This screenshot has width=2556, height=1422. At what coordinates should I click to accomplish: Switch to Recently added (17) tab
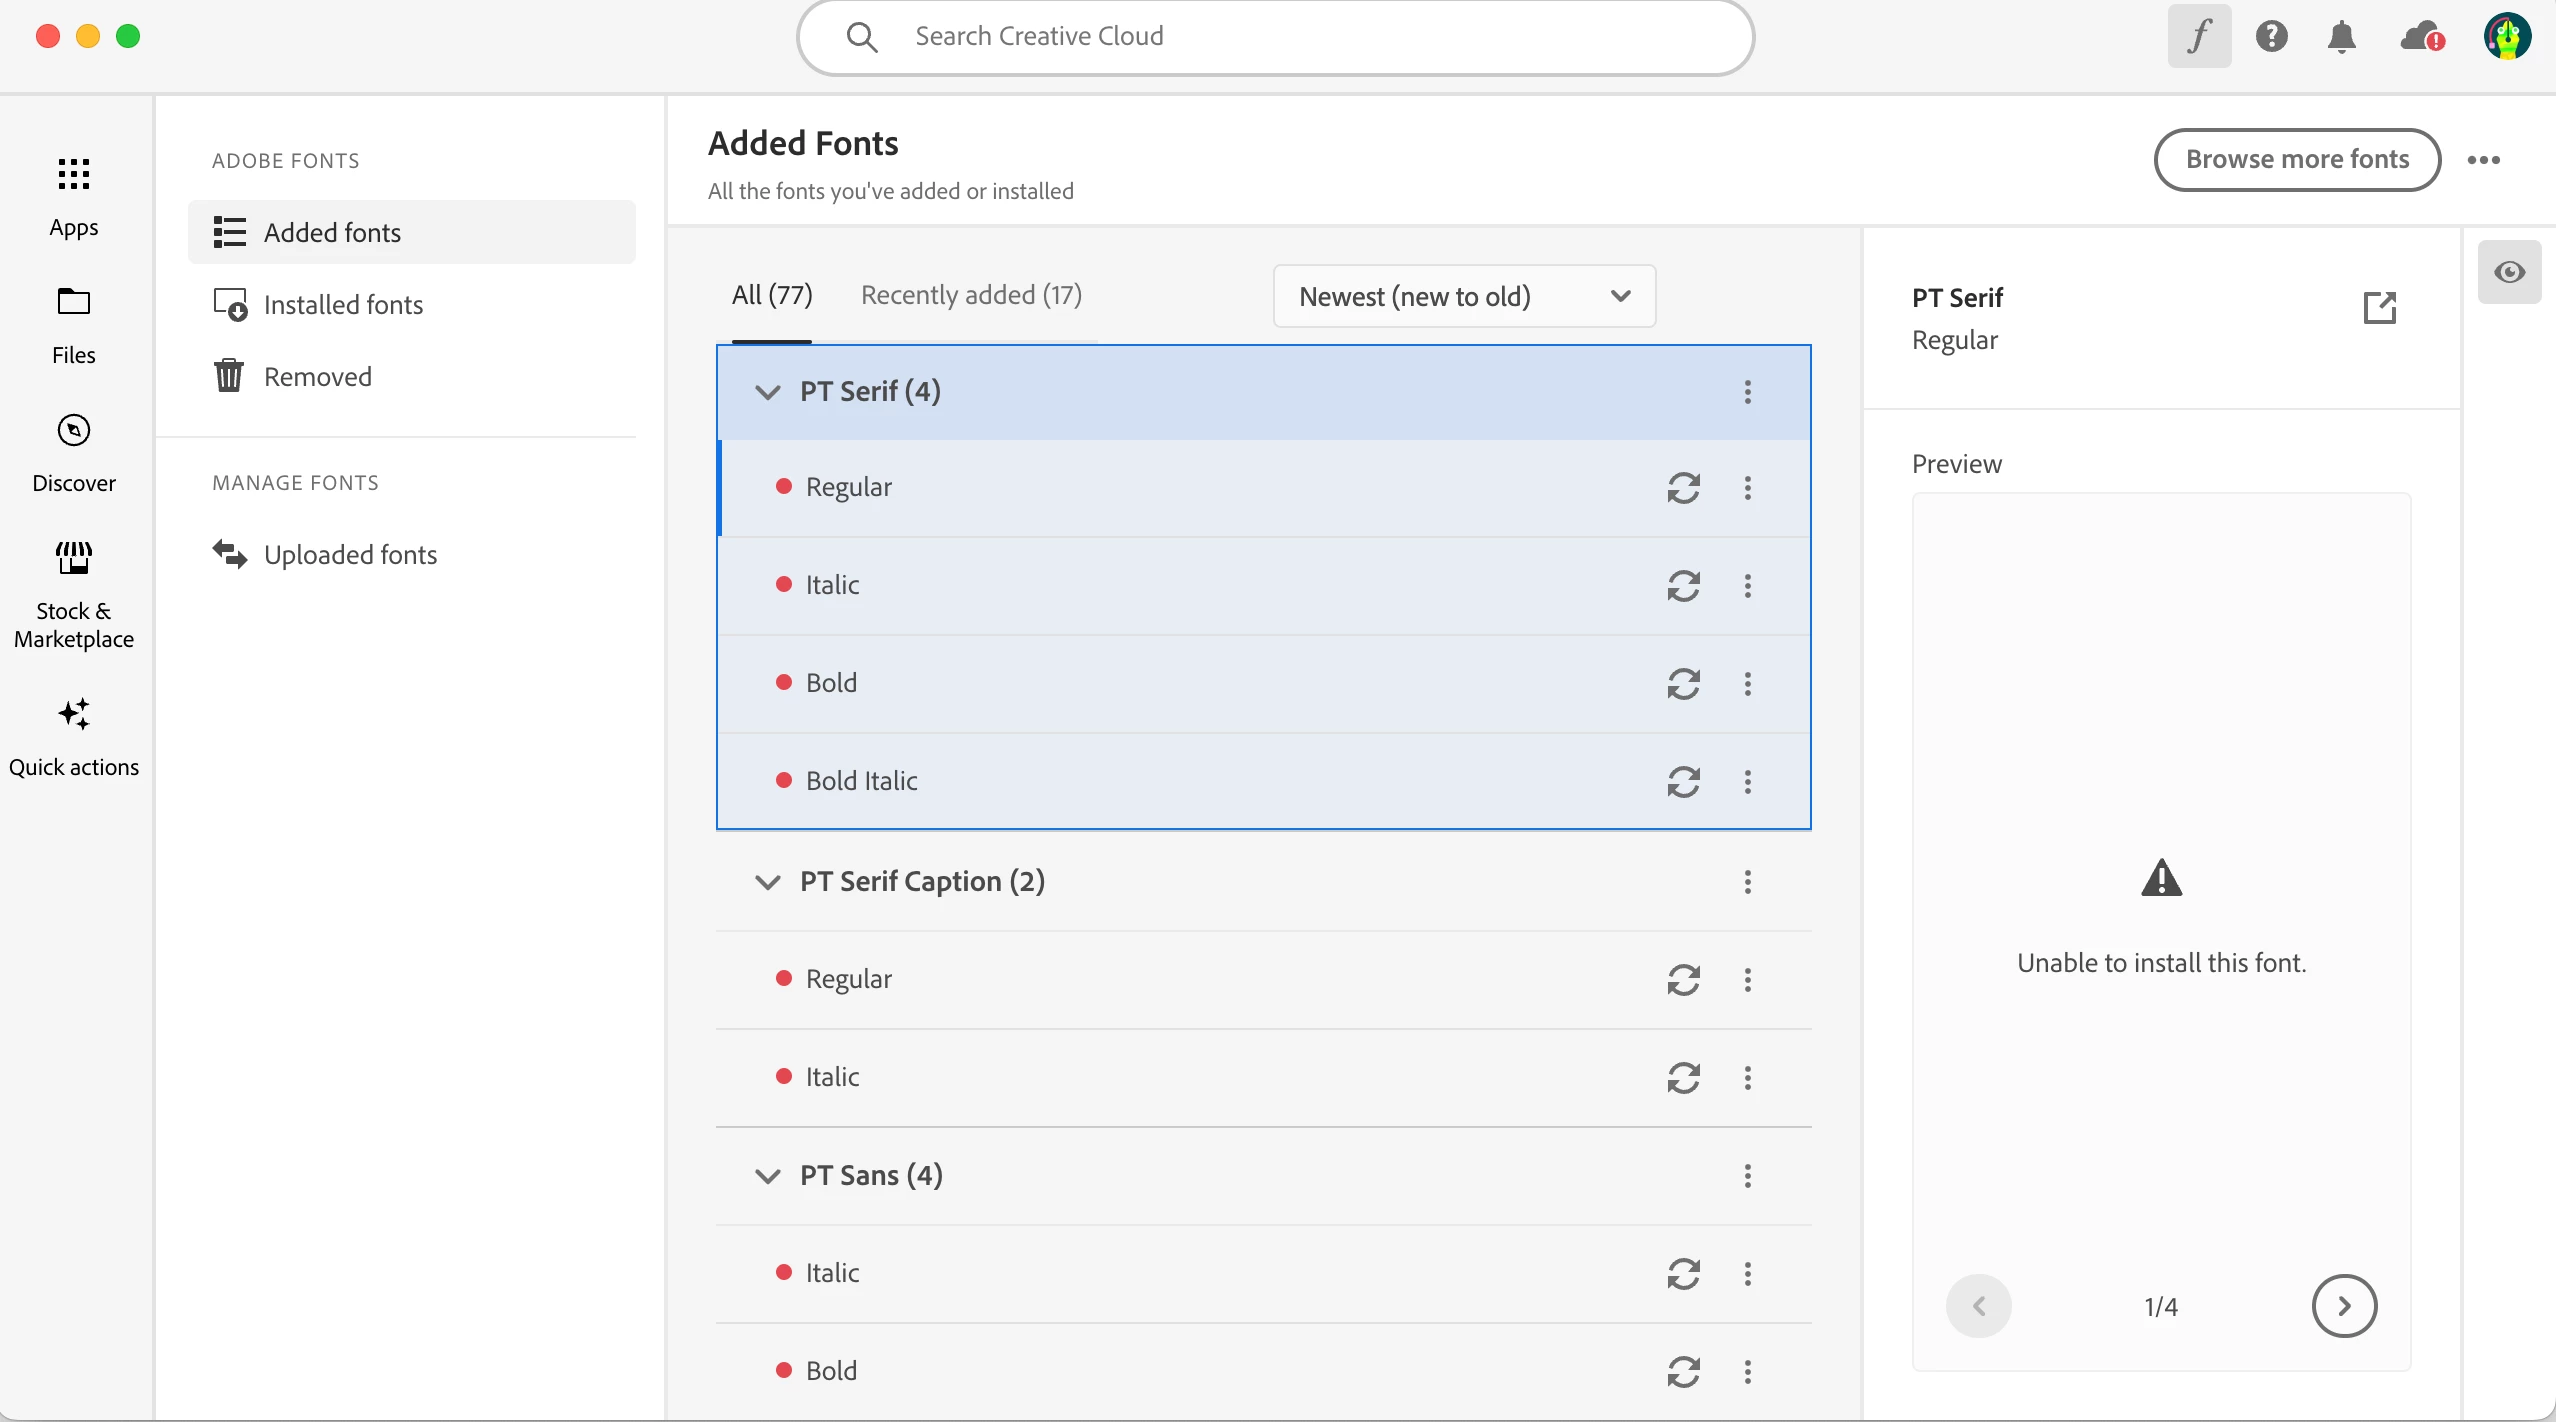pyautogui.click(x=971, y=295)
